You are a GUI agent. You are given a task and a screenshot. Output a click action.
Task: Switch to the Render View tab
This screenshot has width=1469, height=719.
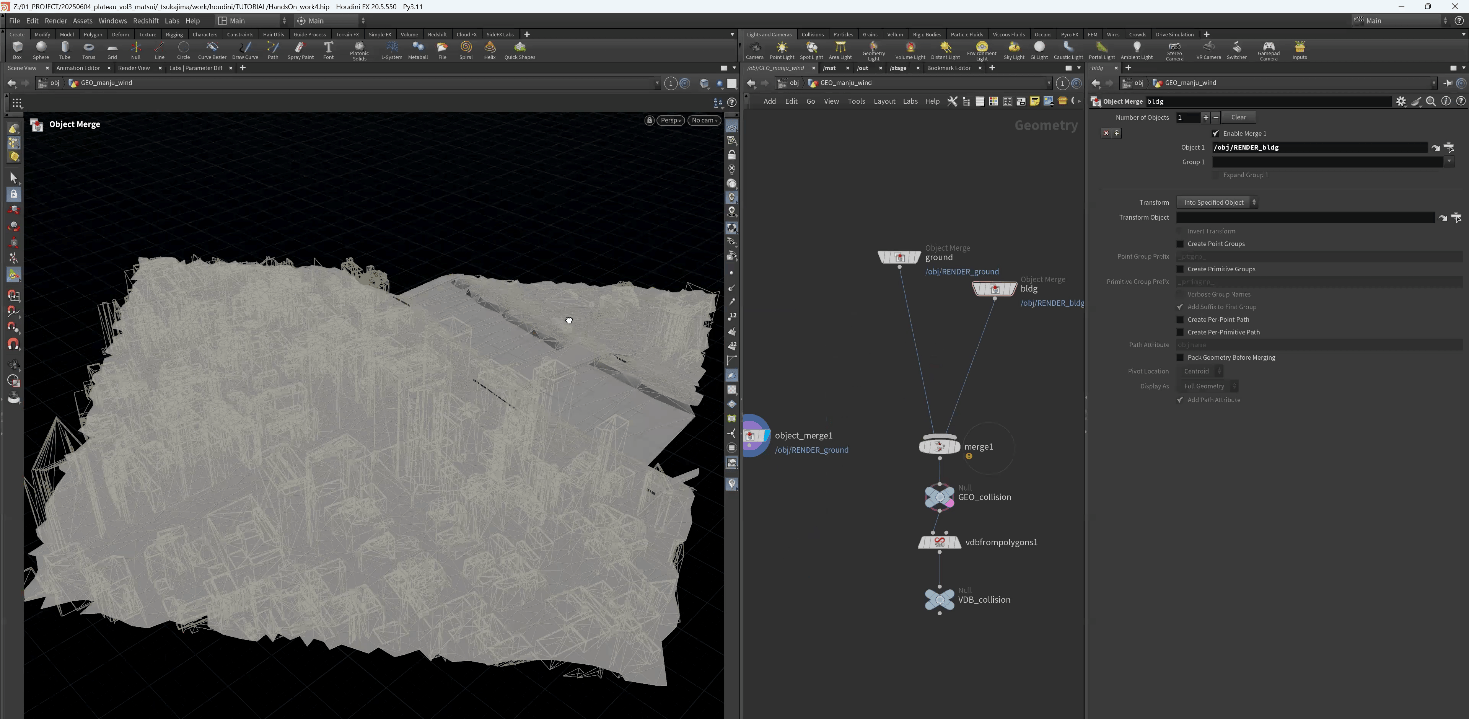pyautogui.click(x=134, y=68)
